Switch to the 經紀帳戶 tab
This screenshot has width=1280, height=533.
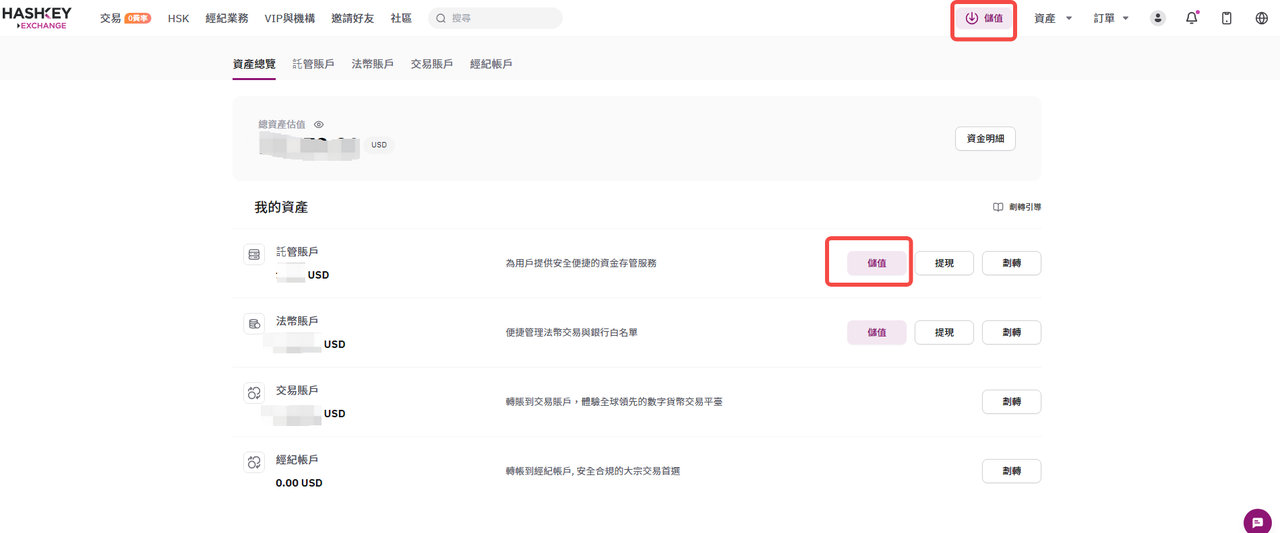click(491, 64)
